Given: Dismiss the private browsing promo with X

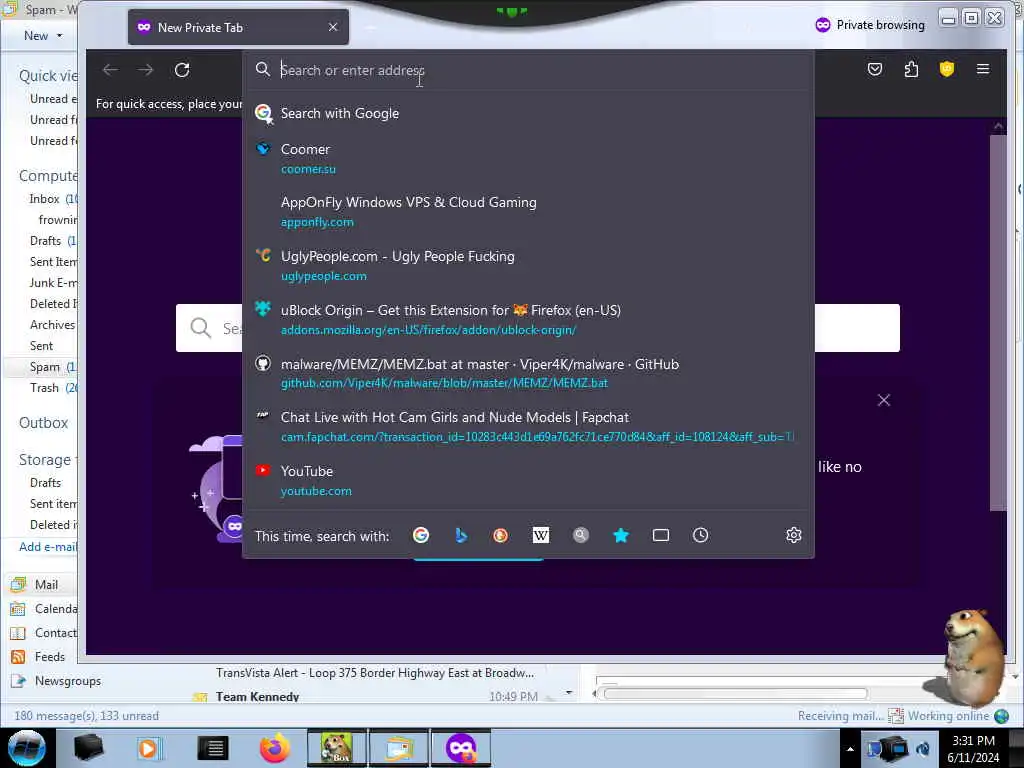Looking at the screenshot, I should coord(884,400).
